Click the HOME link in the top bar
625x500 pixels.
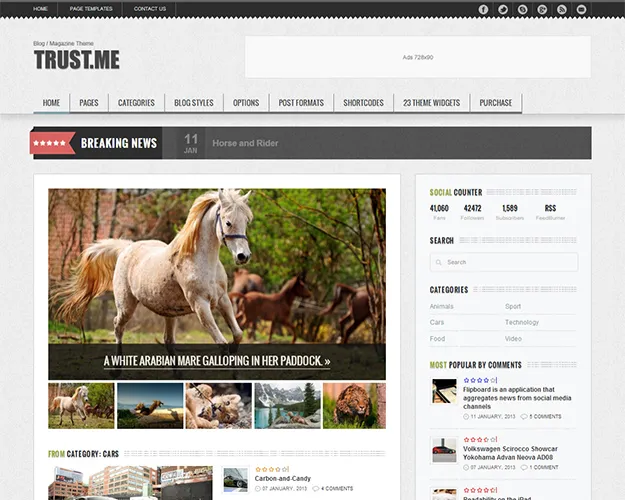click(40, 9)
